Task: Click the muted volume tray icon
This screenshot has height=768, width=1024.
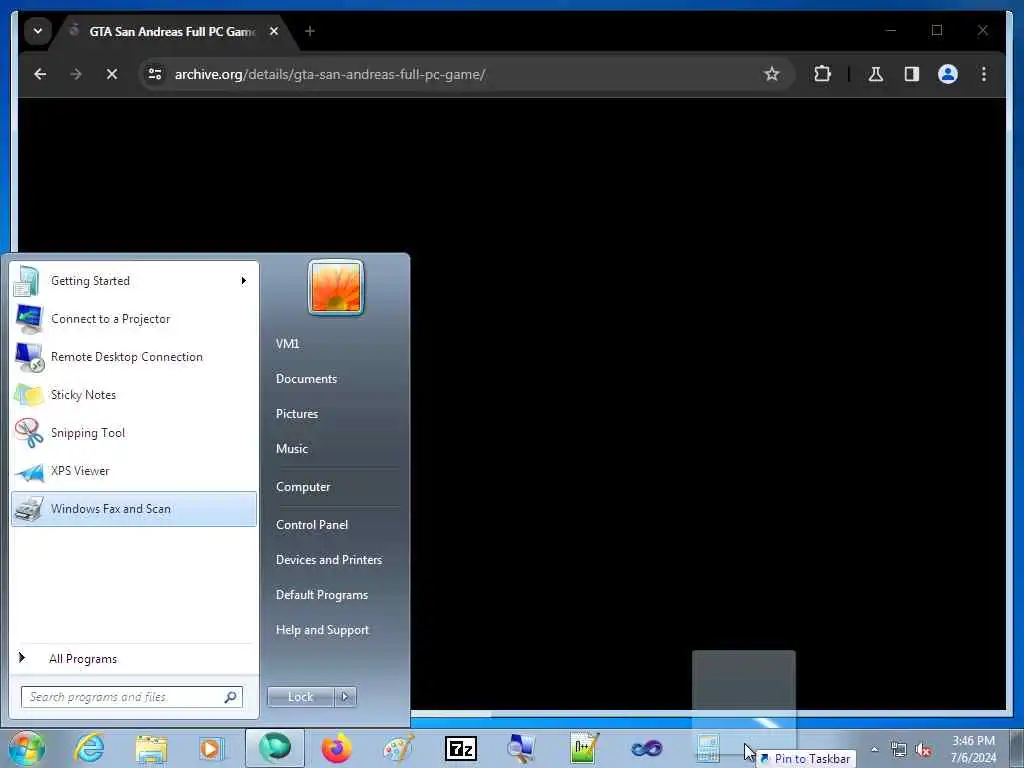Action: pos(923,750)
